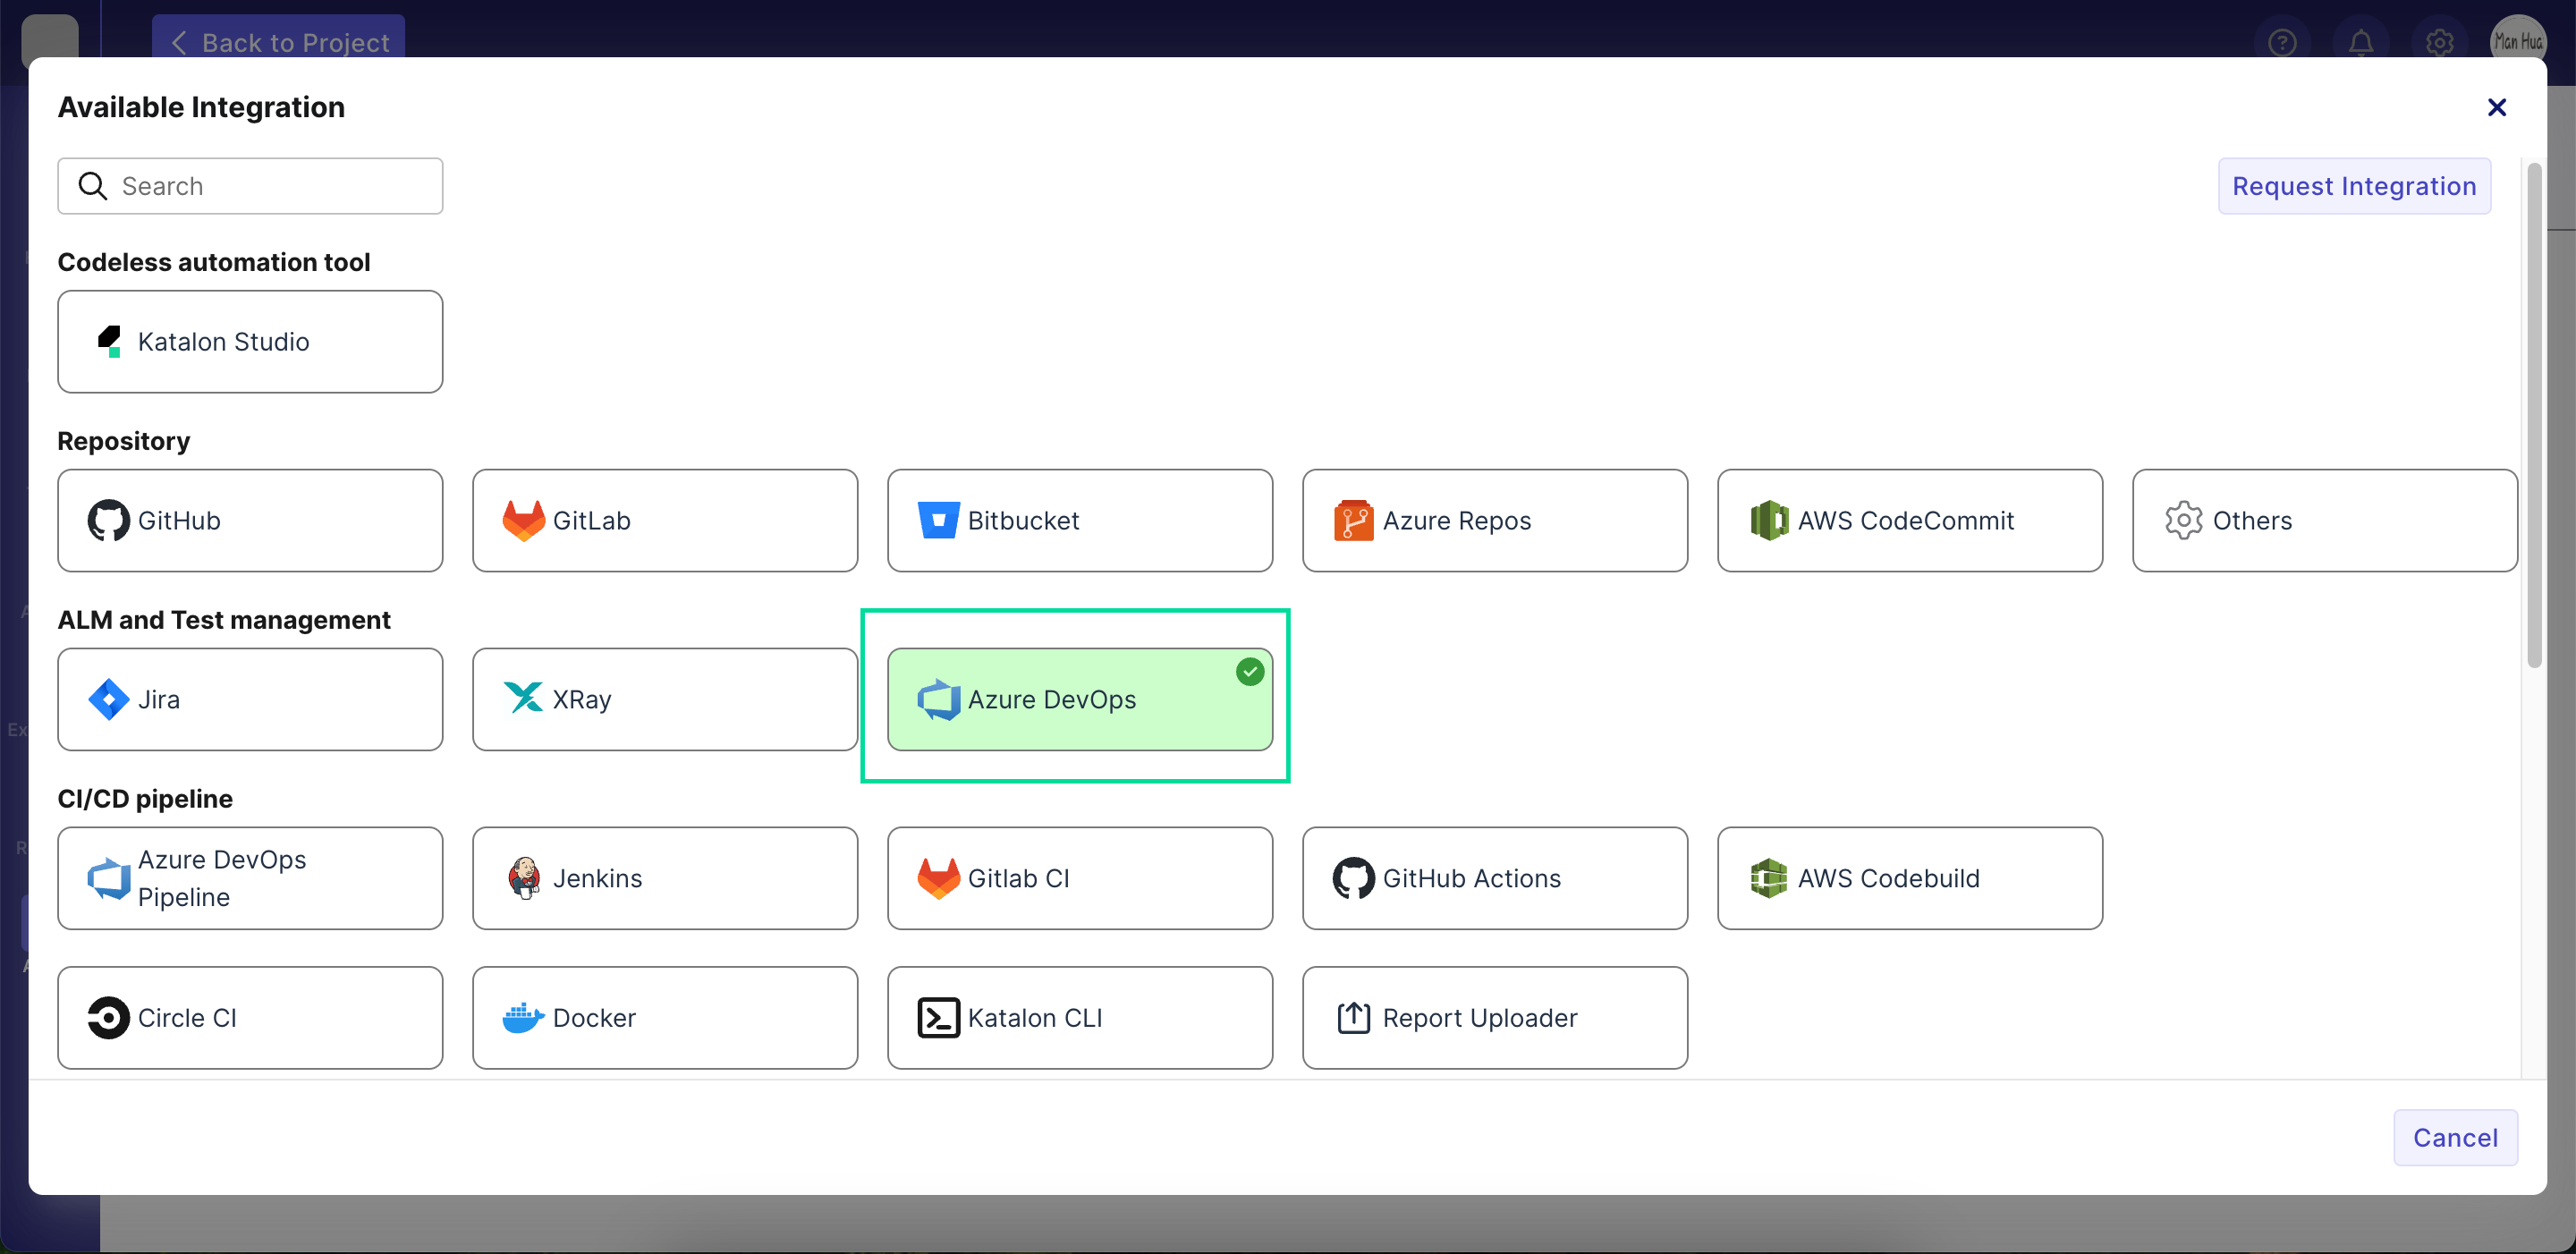The height and width of the screenshot is (1254, 2576).
Task: Select the AWS Codebuild pipeline option
Action: point(1911,877)
